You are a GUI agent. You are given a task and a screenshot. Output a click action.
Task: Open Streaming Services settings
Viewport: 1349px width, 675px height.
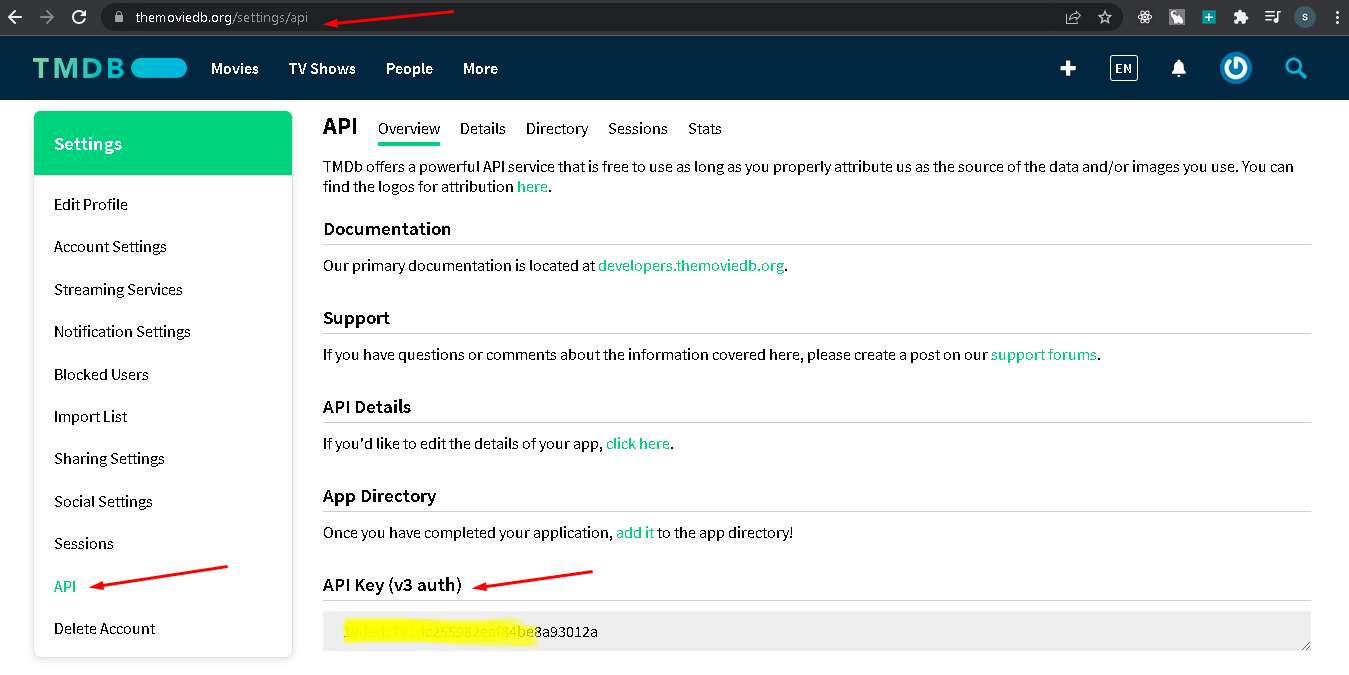(x=118, y=289)
